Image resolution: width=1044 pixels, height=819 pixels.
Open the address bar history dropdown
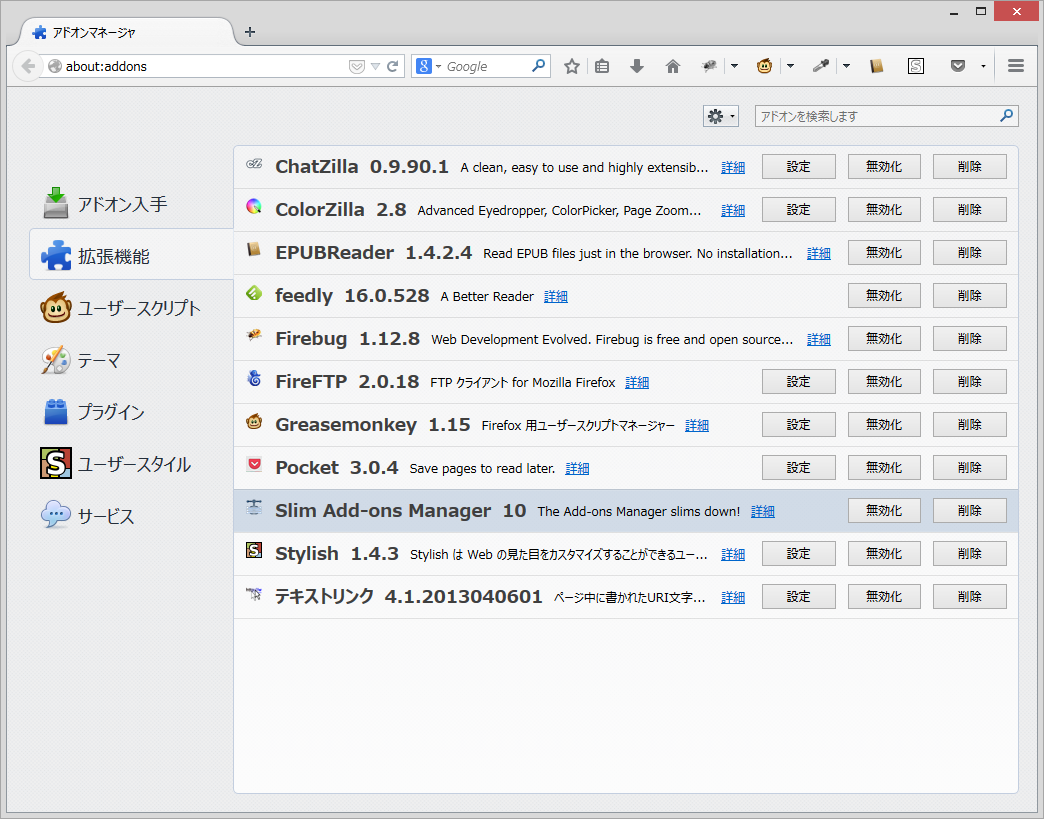pos(376,66)
